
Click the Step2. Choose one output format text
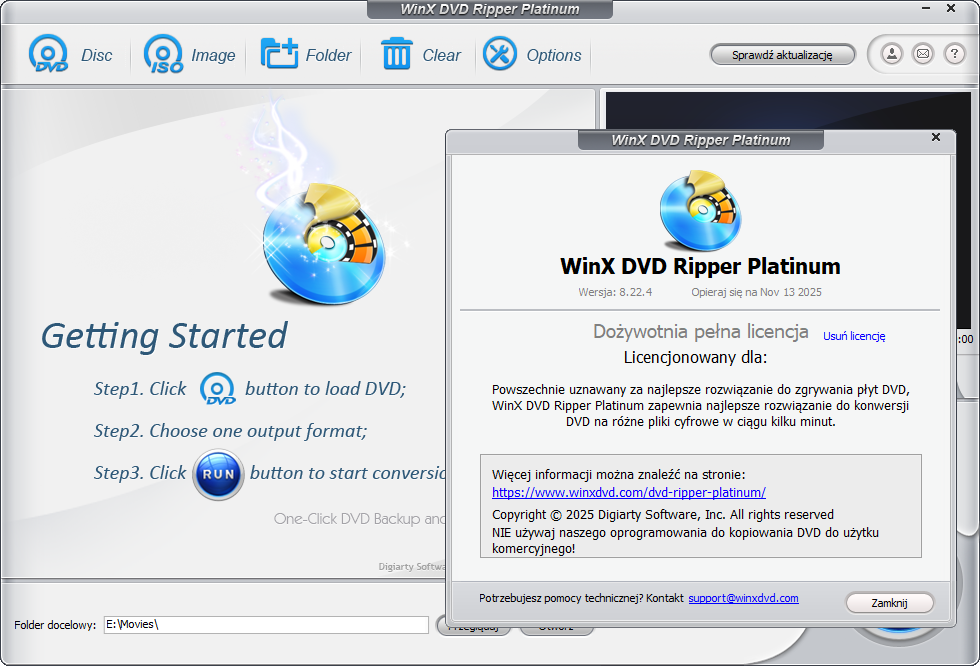pos(231,431)
